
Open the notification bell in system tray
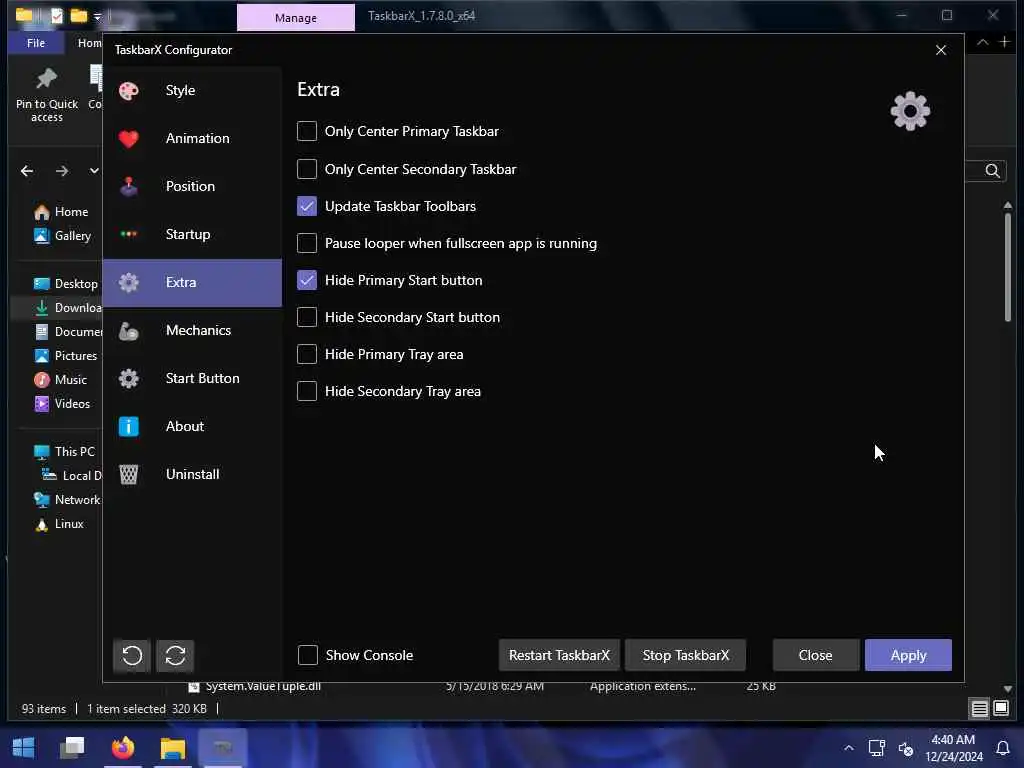1002,748
